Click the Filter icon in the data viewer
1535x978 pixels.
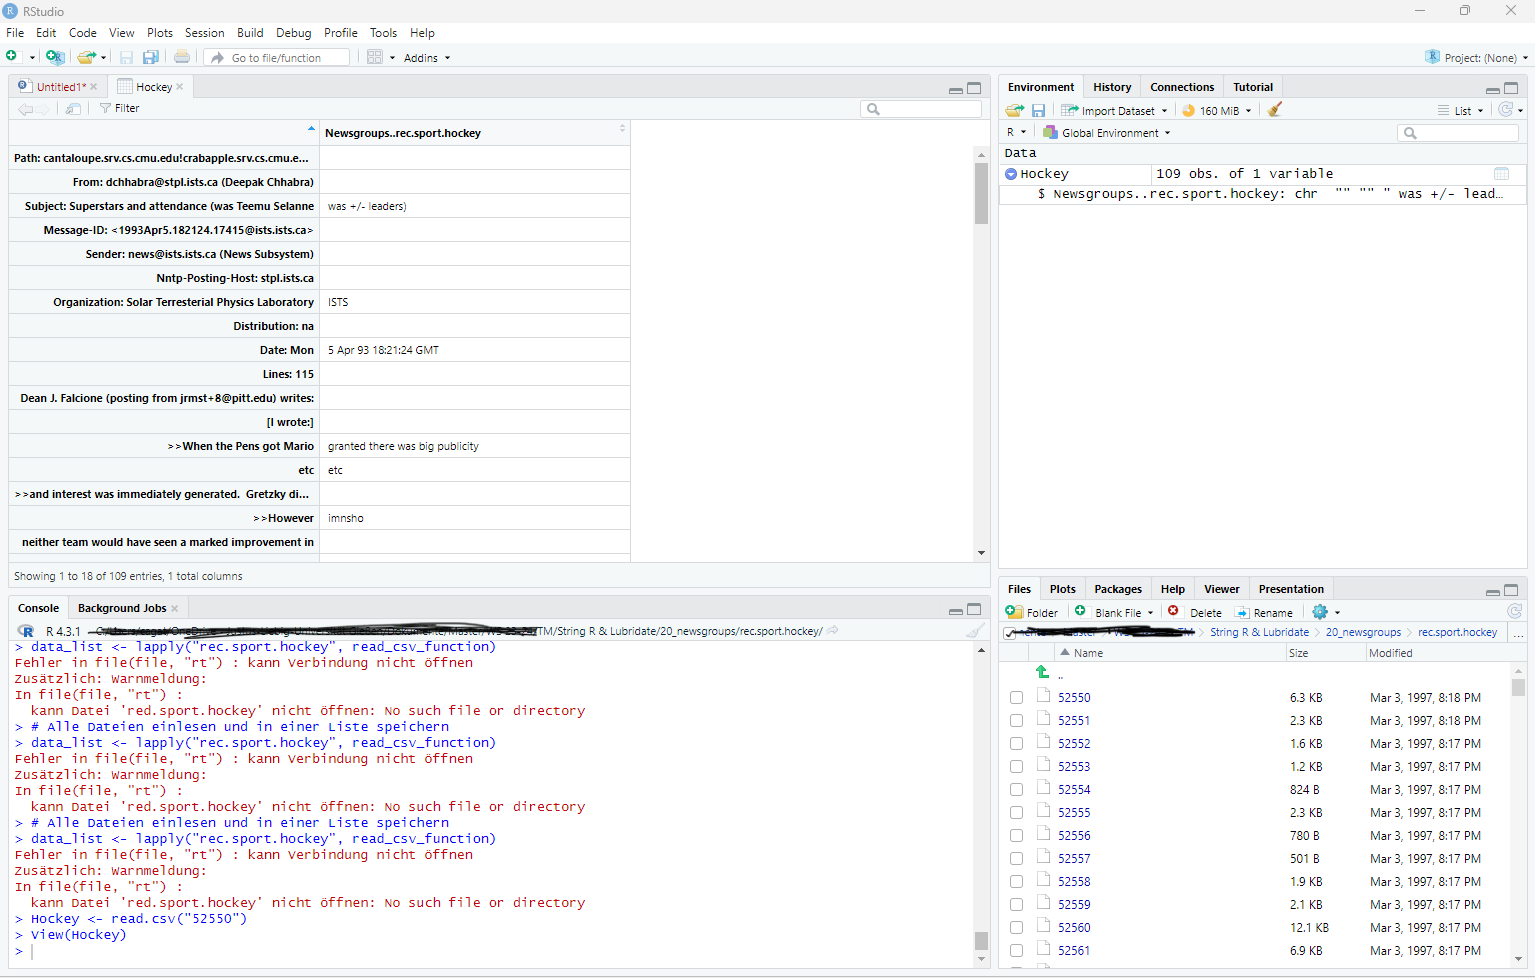tap(119, 108)
